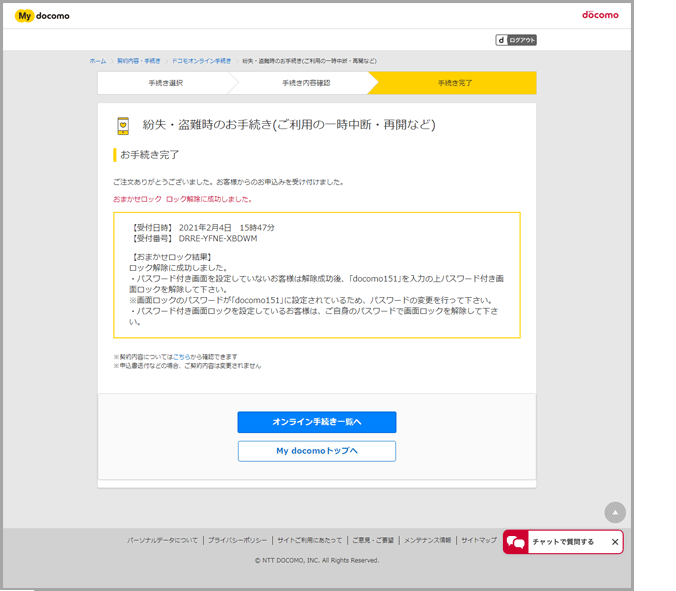676x591 pixels.
Task: Click オンライン手続き一覧へ button
Action: (x=316, y=422)
